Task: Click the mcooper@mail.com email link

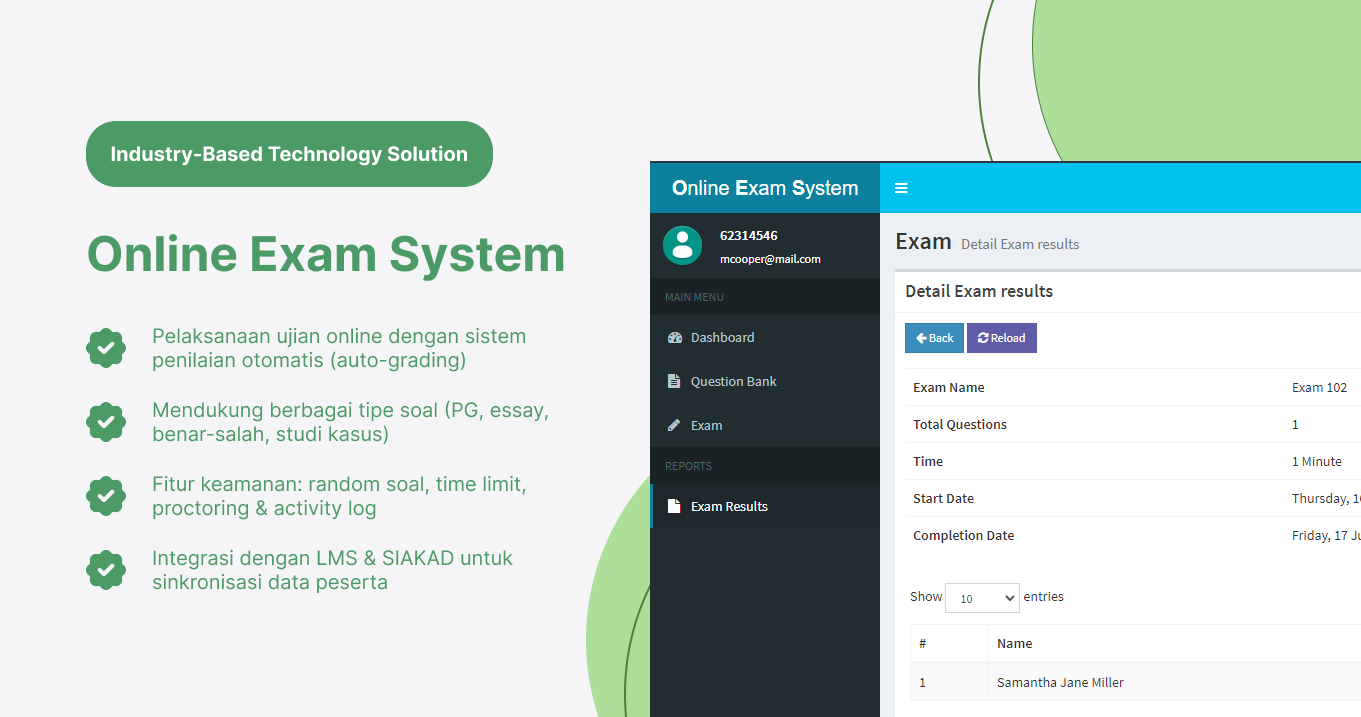Action: tap(770, 258)
